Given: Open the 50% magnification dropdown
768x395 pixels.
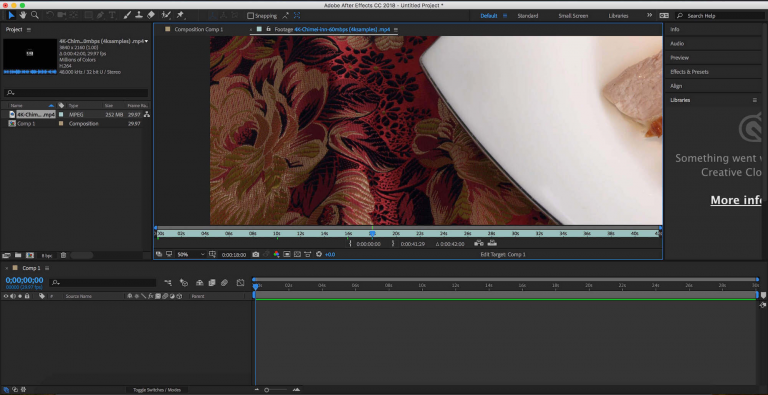Looking at the screenshot, I should pyautogui.click(x=191, y=254).
